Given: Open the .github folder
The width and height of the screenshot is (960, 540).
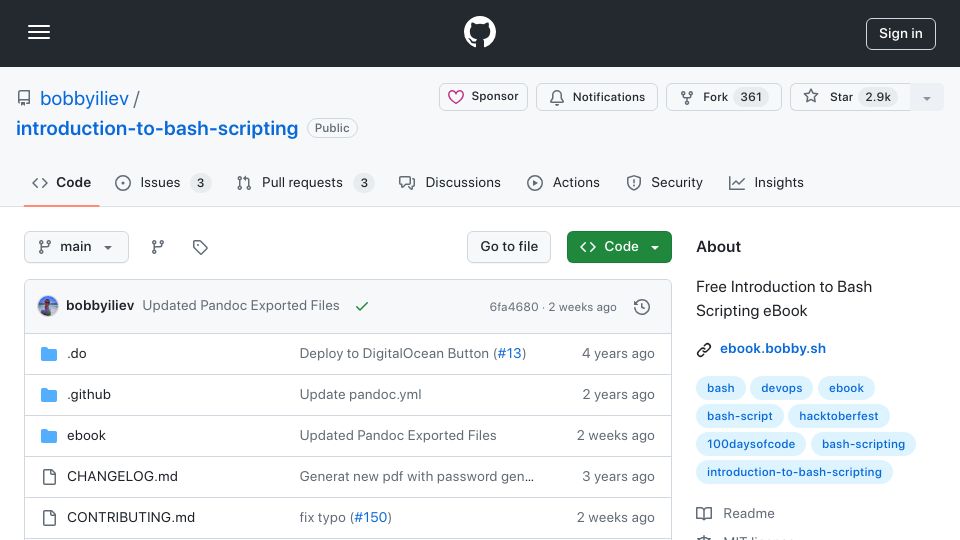Looking at the screenshot, I should tap(89, 394).
